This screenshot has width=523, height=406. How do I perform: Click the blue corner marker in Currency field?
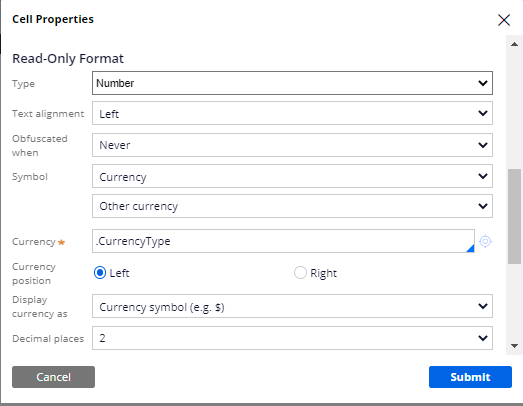coord(470,248)
